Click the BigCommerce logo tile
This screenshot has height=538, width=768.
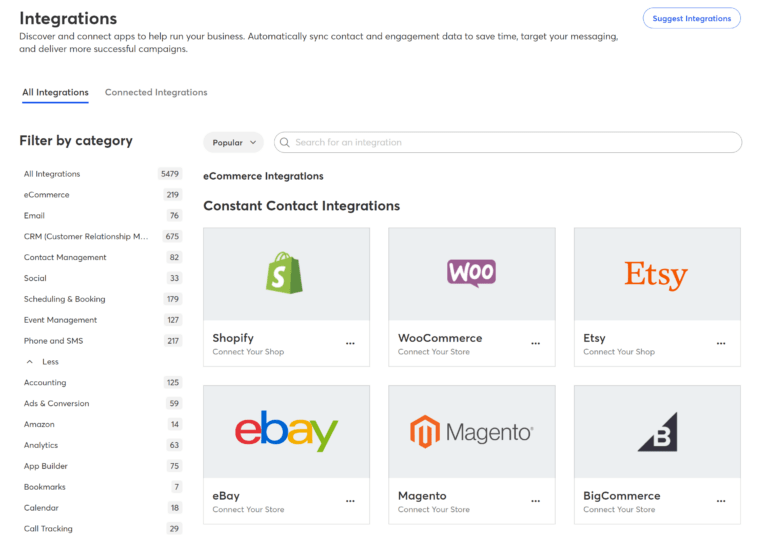coord(656,431)
